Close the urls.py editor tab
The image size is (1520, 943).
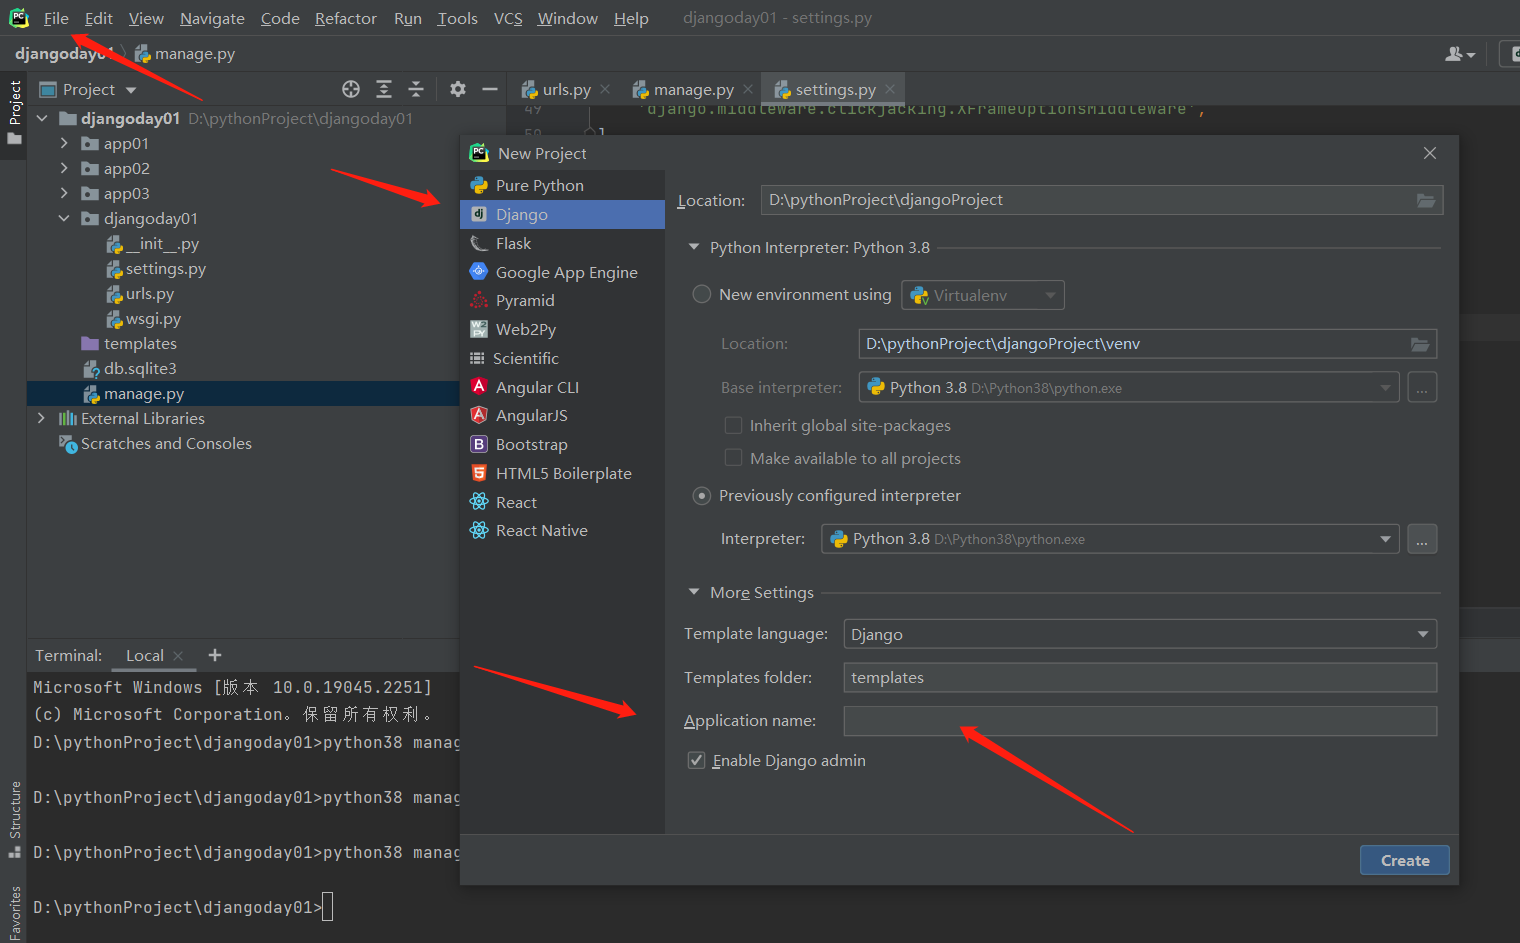tap(605, 89)
